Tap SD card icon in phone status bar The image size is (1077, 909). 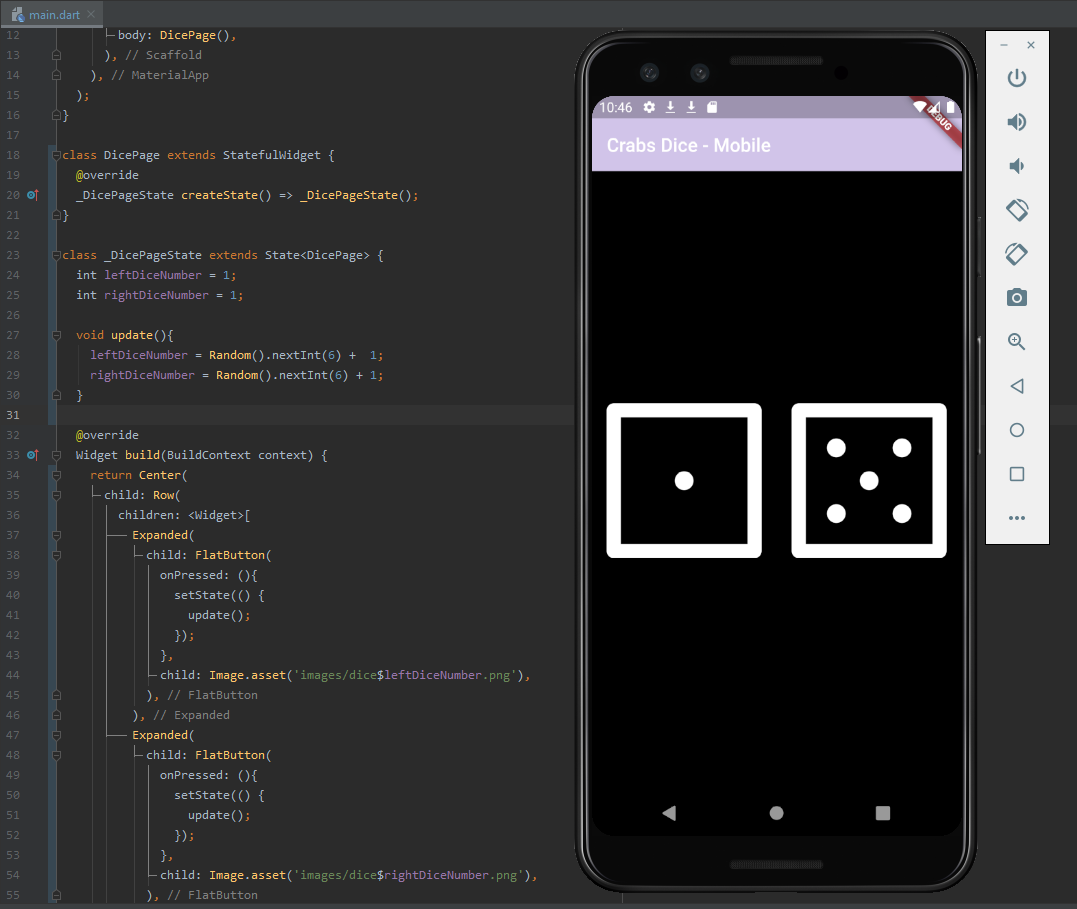712,107
